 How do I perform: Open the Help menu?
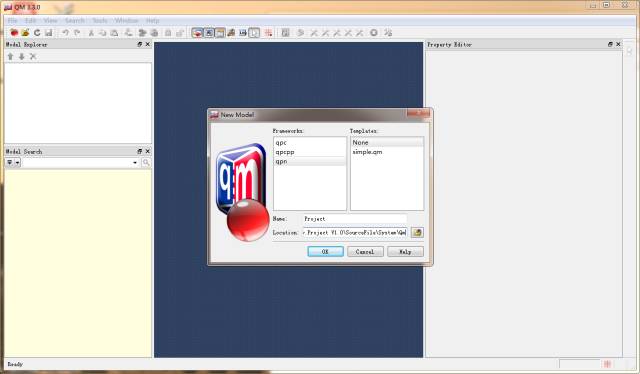click(x=152, y=20)
